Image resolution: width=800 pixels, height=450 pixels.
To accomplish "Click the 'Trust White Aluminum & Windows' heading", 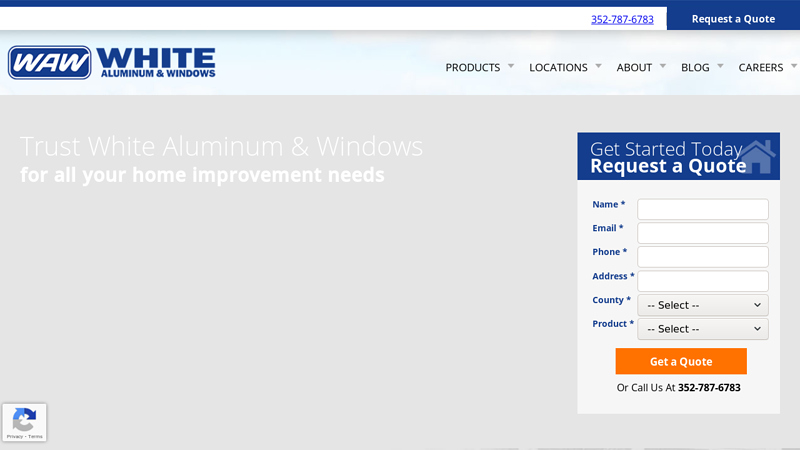I will pos(221,147).
